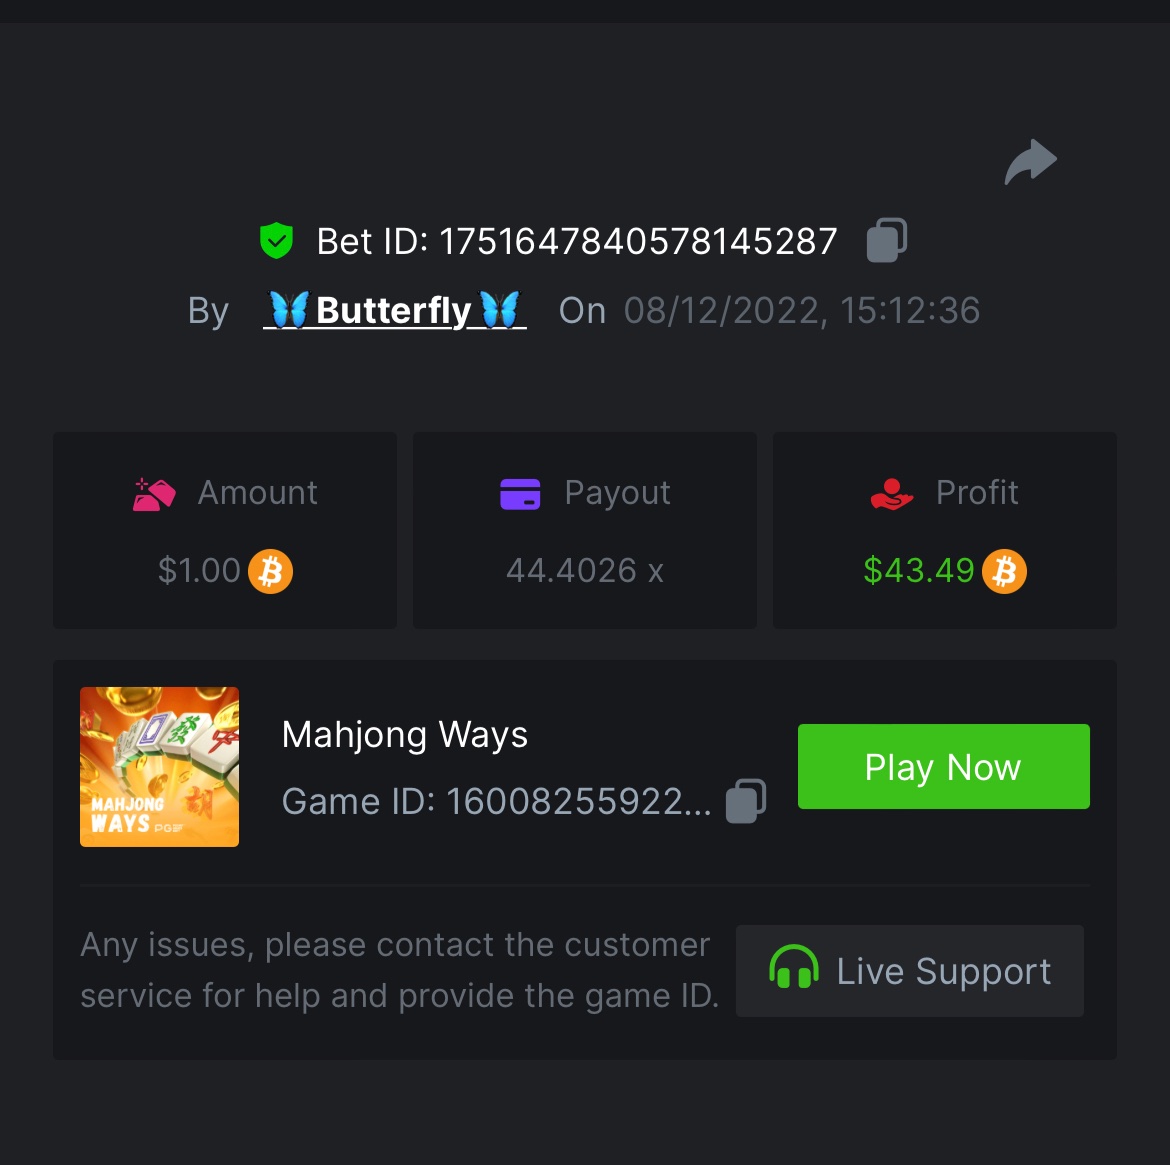Click the Bet ID number text
Screen dimensions: 1170x1165
pyautogui.click(x=638, y=242)
